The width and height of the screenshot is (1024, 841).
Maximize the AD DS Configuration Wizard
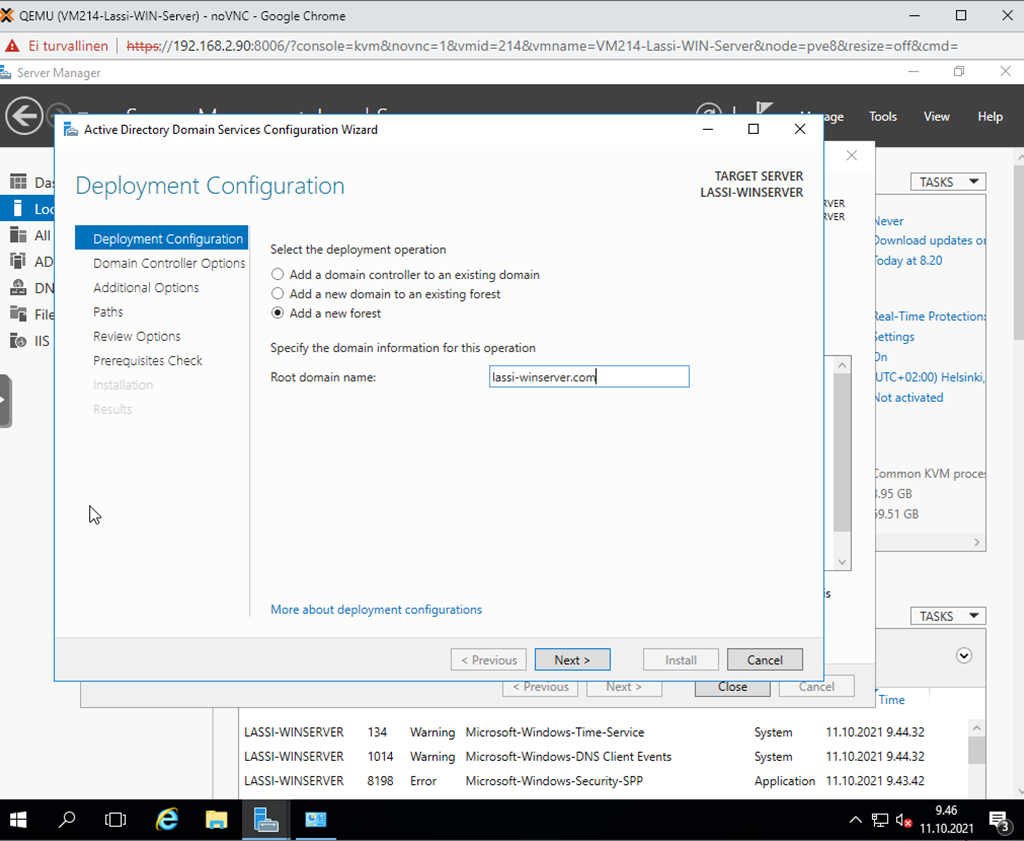[753, 129]
